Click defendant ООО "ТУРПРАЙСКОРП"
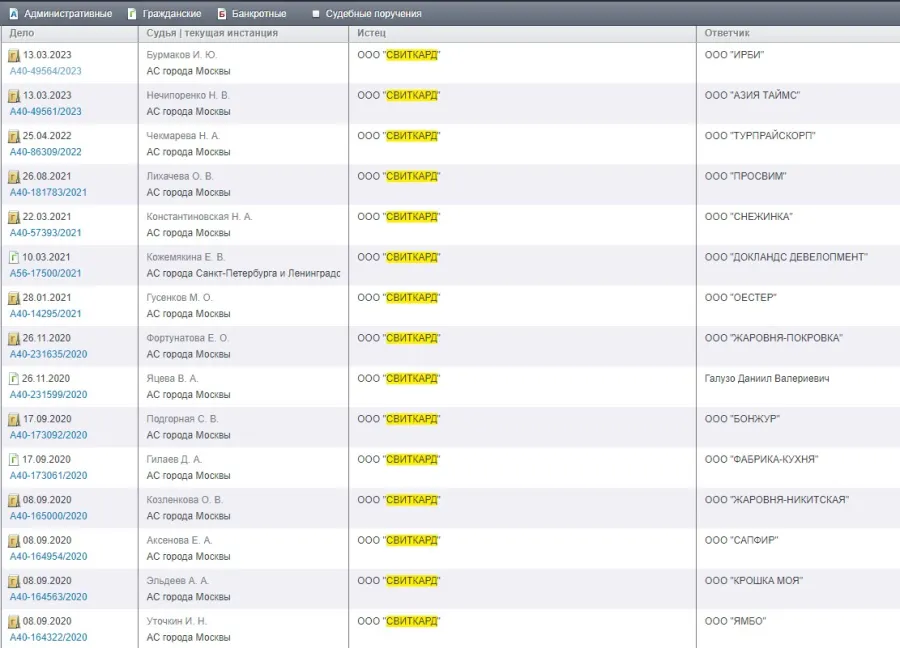 [x=760, y=136]
